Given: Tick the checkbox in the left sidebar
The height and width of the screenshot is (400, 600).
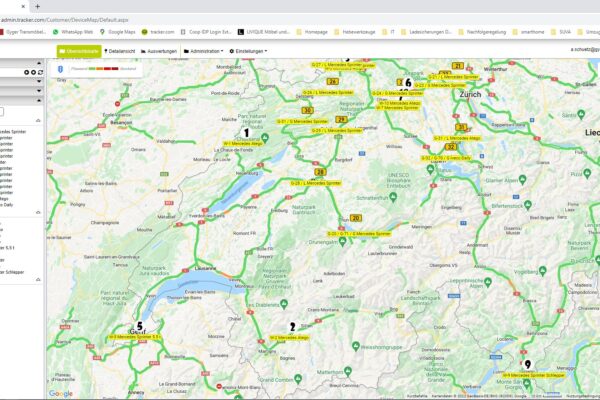Looking at the screenshot, I should [2, 112].
